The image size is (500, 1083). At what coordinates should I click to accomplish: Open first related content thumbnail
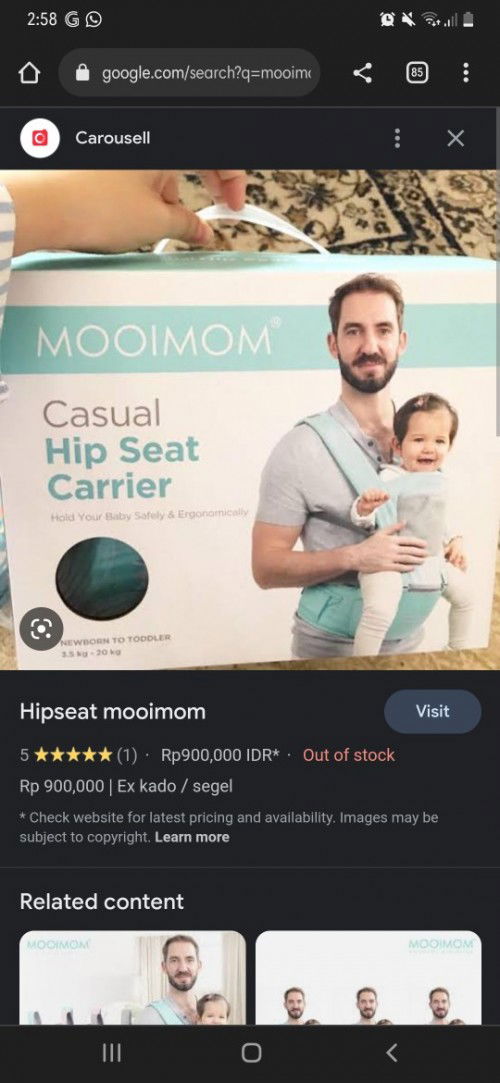pyautogui.click(x=133, y=977)
